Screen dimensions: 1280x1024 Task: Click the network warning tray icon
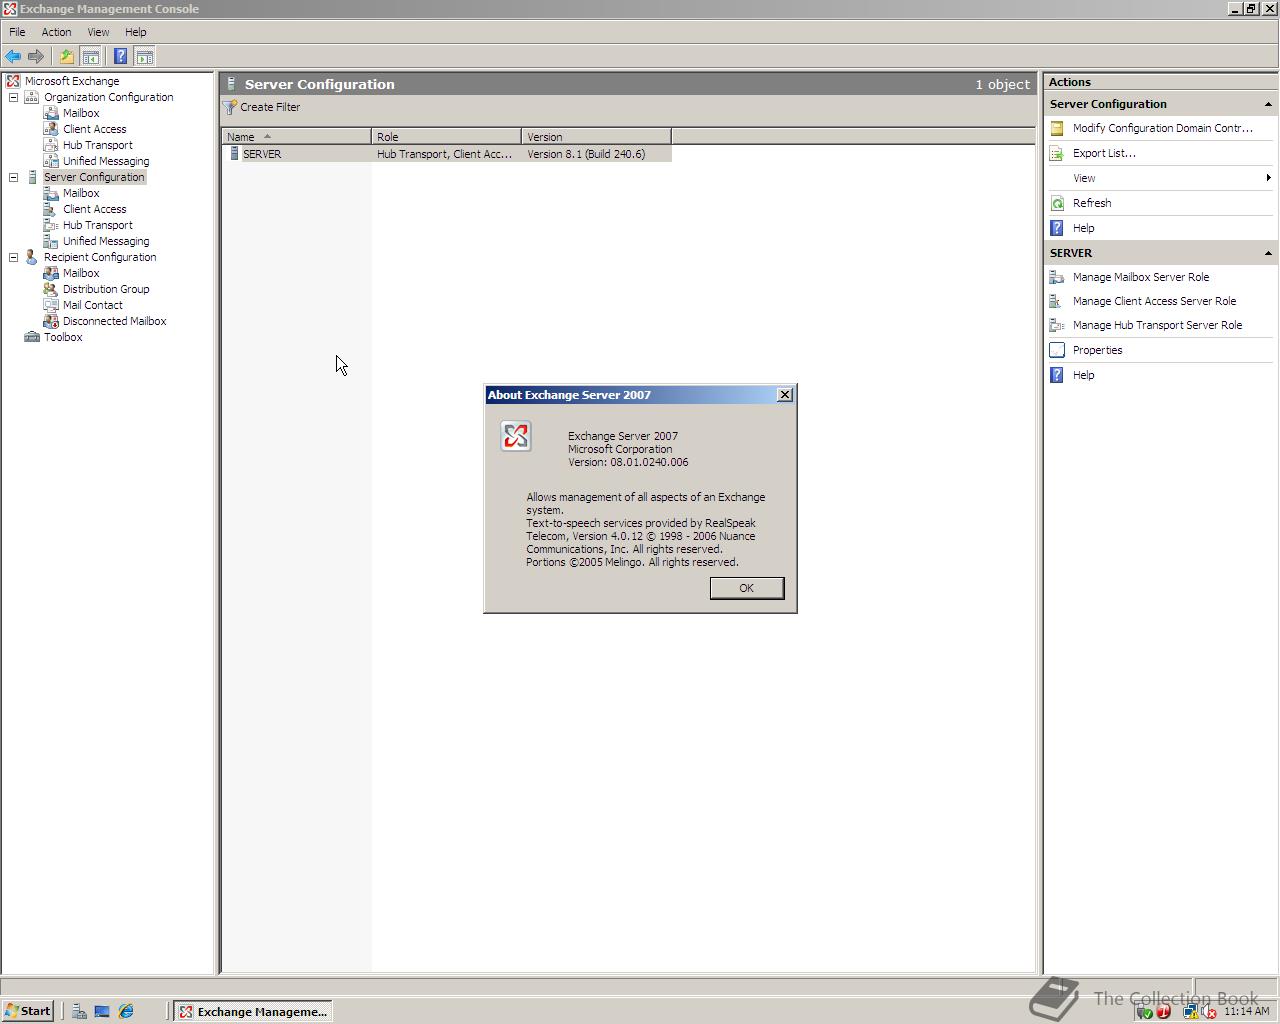point(1190,1011)
